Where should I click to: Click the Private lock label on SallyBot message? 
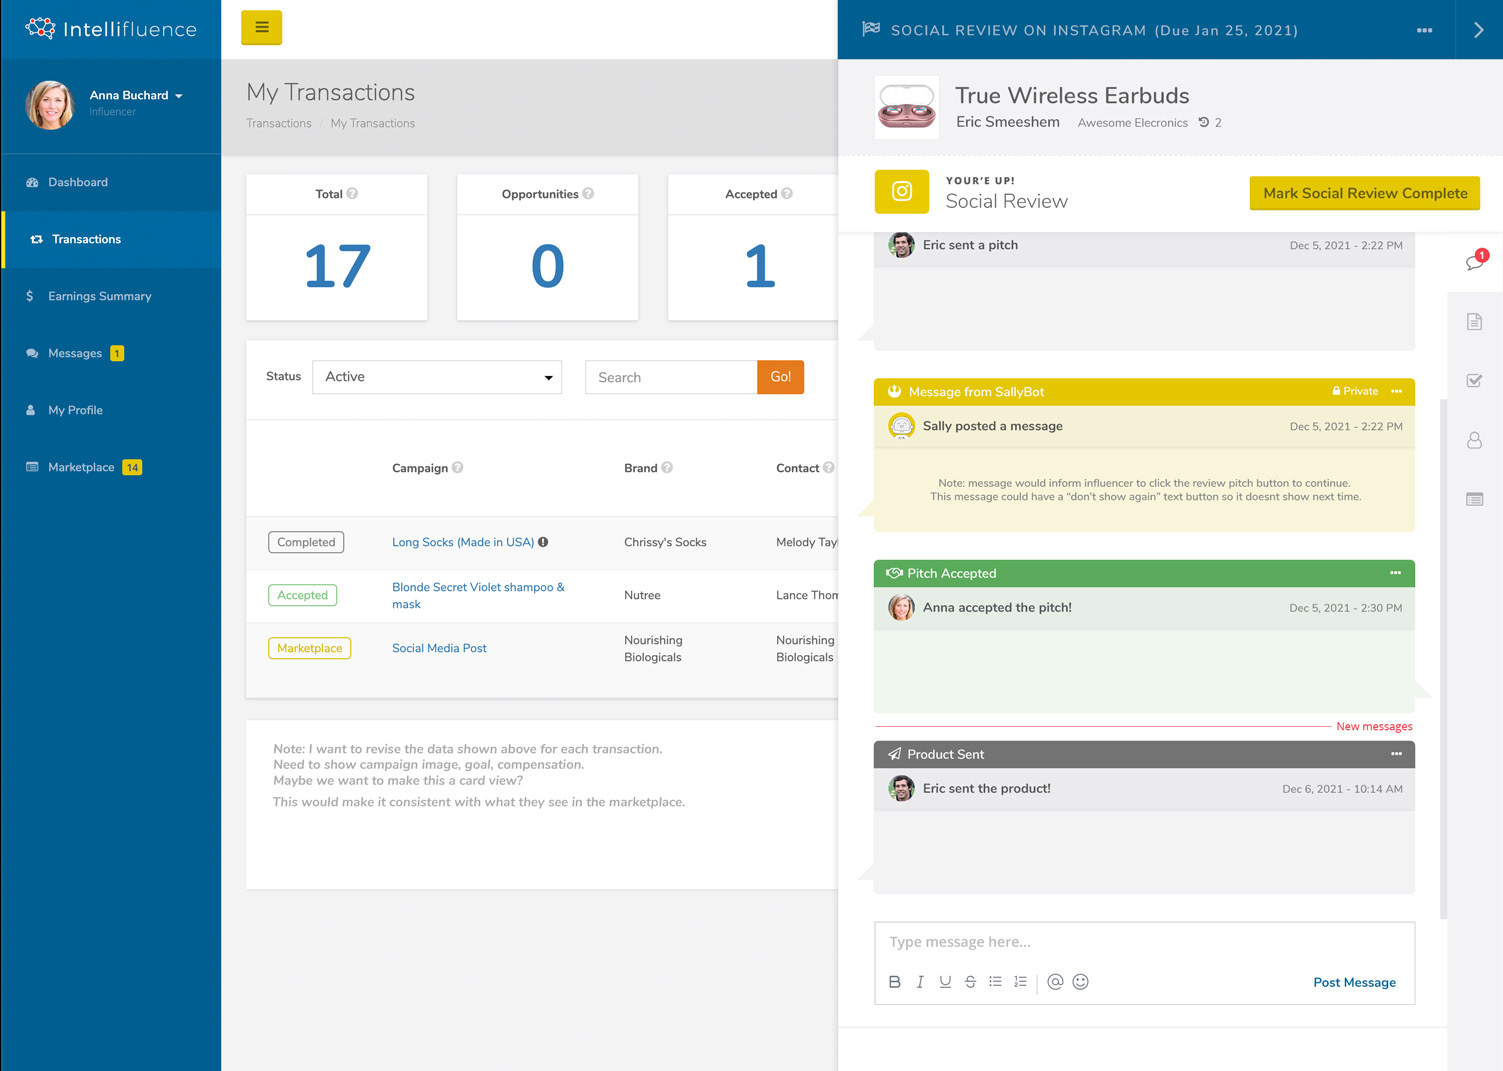pos(1355,391)
